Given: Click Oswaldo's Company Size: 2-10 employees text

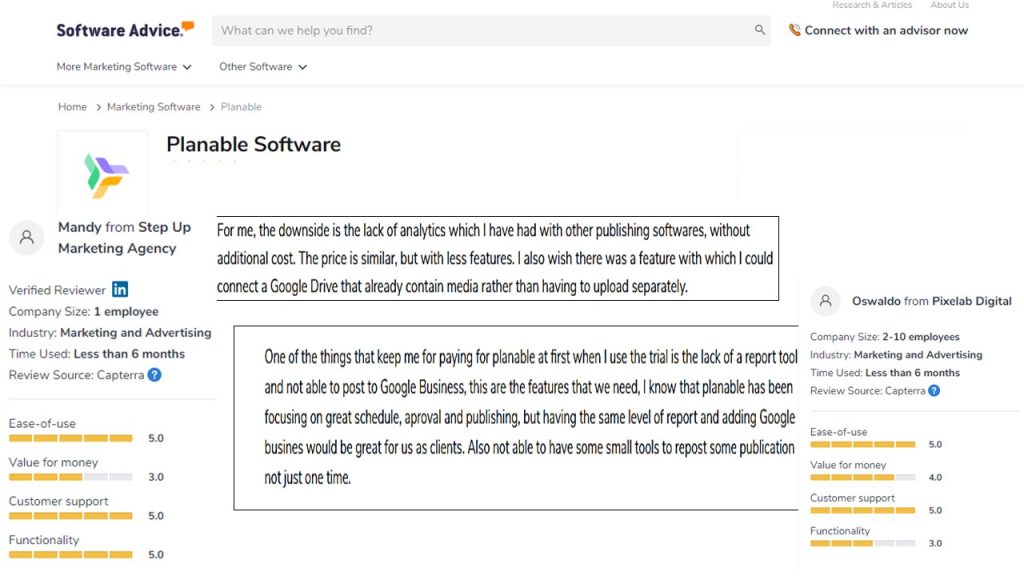Looking at the screenshot, I should click(x=885, y=337).
